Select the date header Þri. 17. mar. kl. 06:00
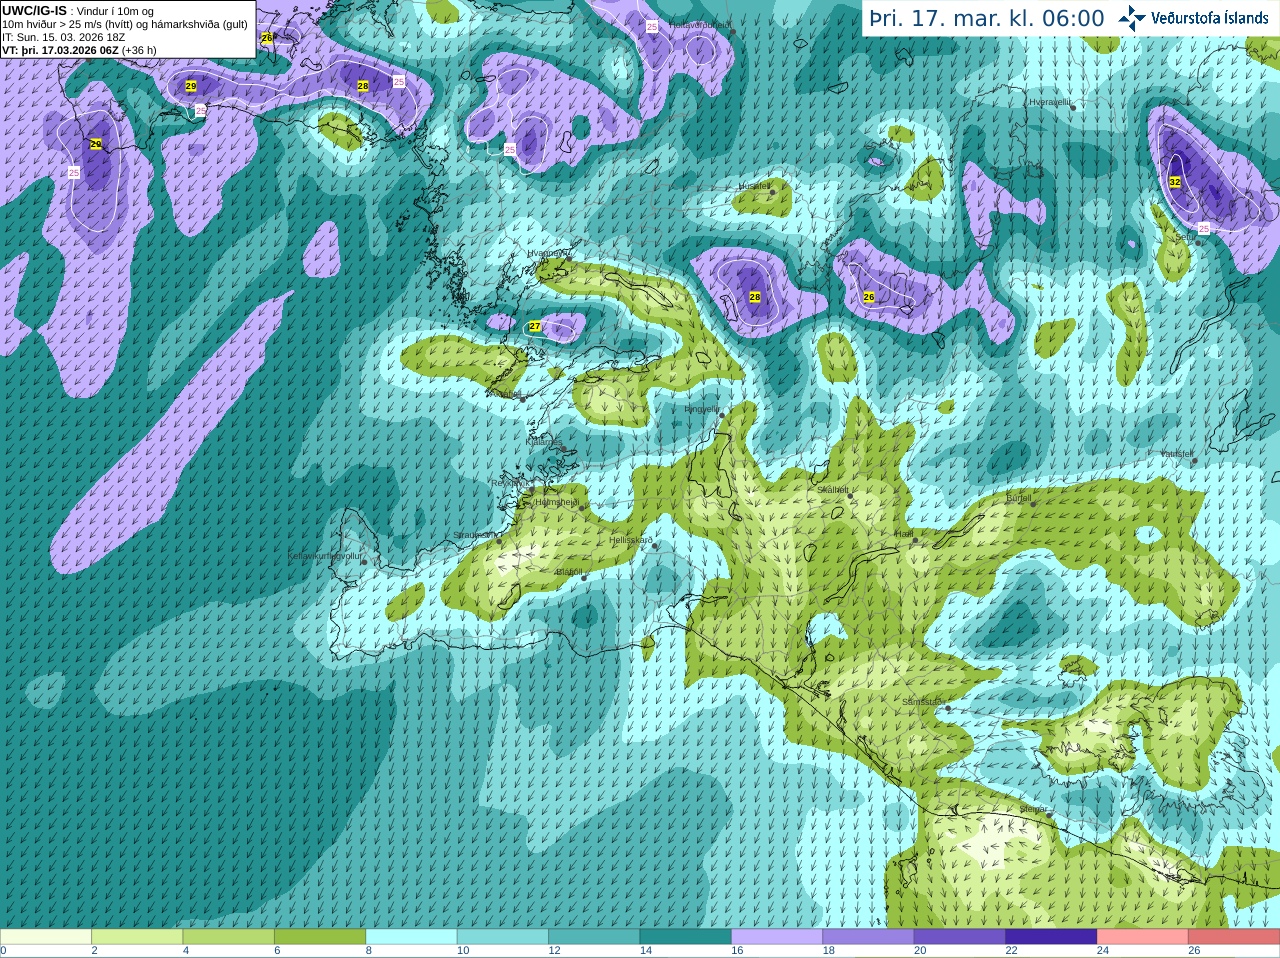 pos(987,18)
